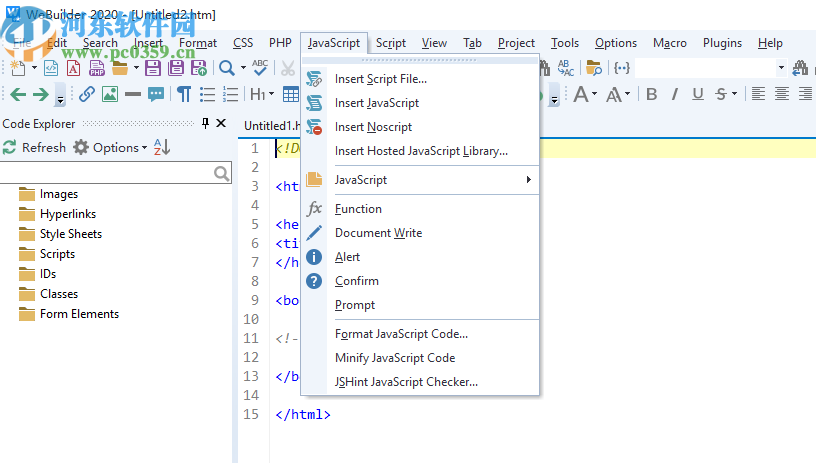The image size is (816, 463).
Task: Open the heading H1 dropdown
Action: [x=261, y=95]
